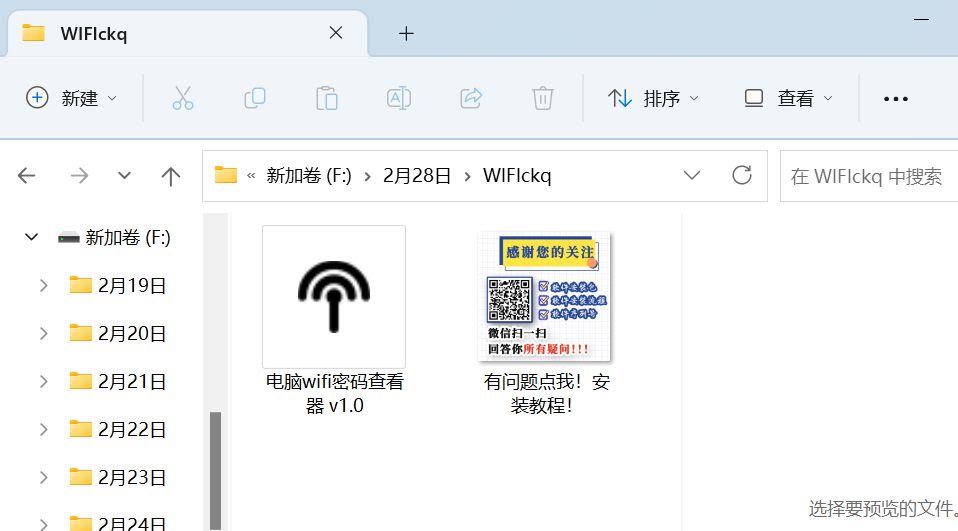Click file name 有问题点我！安装教程！

click(x=546, y=394)
